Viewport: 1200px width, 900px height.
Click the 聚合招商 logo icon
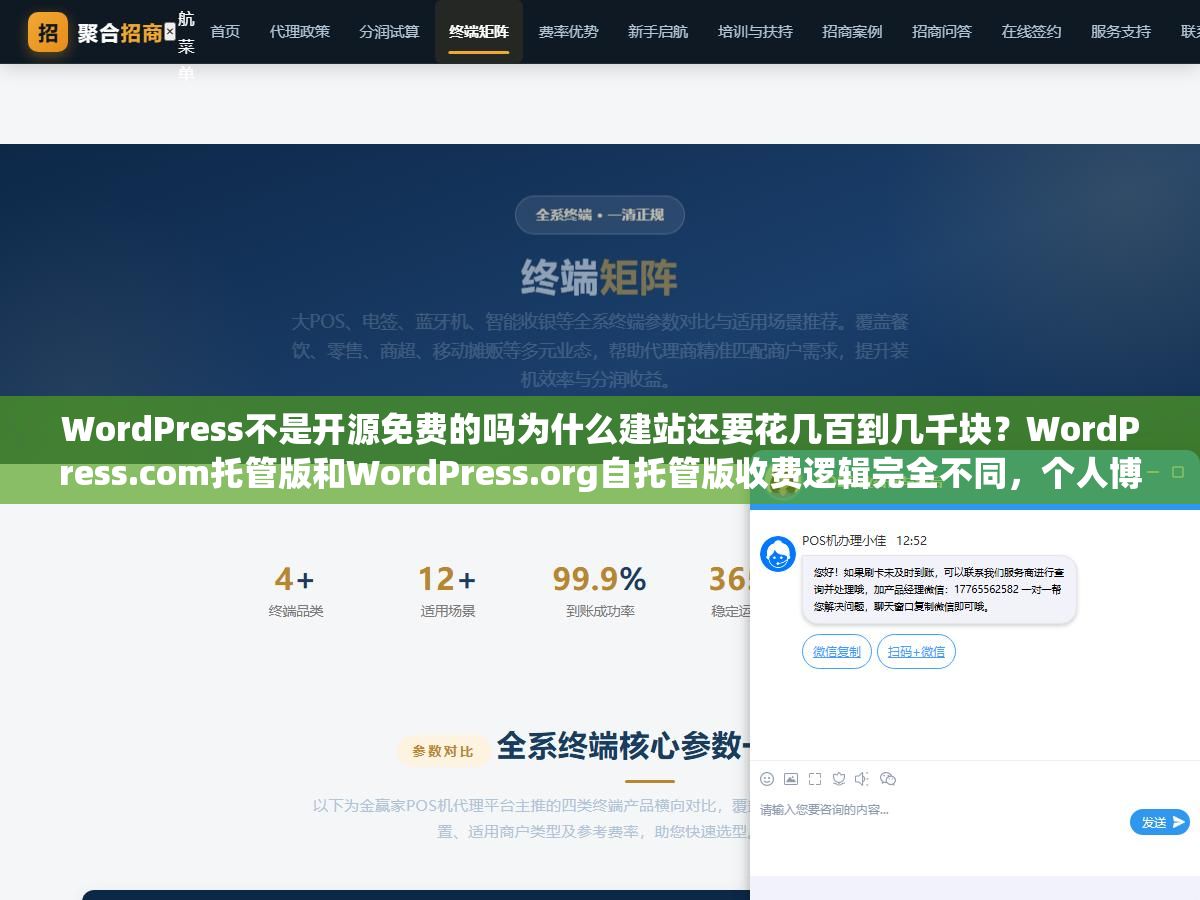click(48, 32)
